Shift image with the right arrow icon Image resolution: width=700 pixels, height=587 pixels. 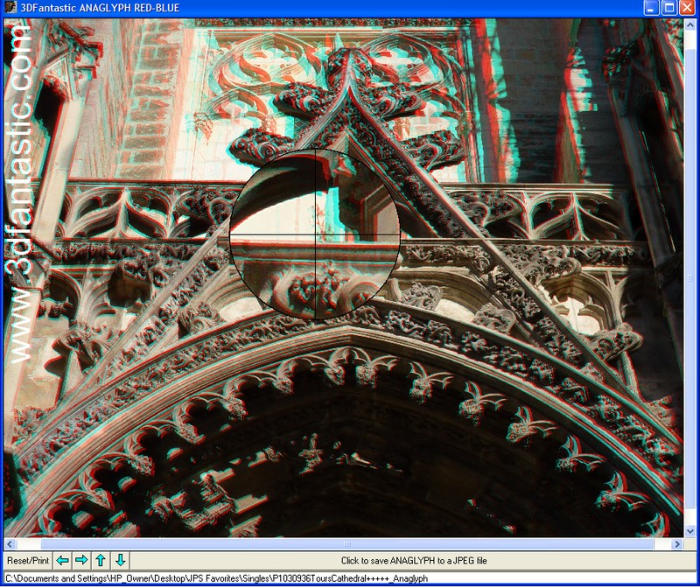(x=81, y=560)
